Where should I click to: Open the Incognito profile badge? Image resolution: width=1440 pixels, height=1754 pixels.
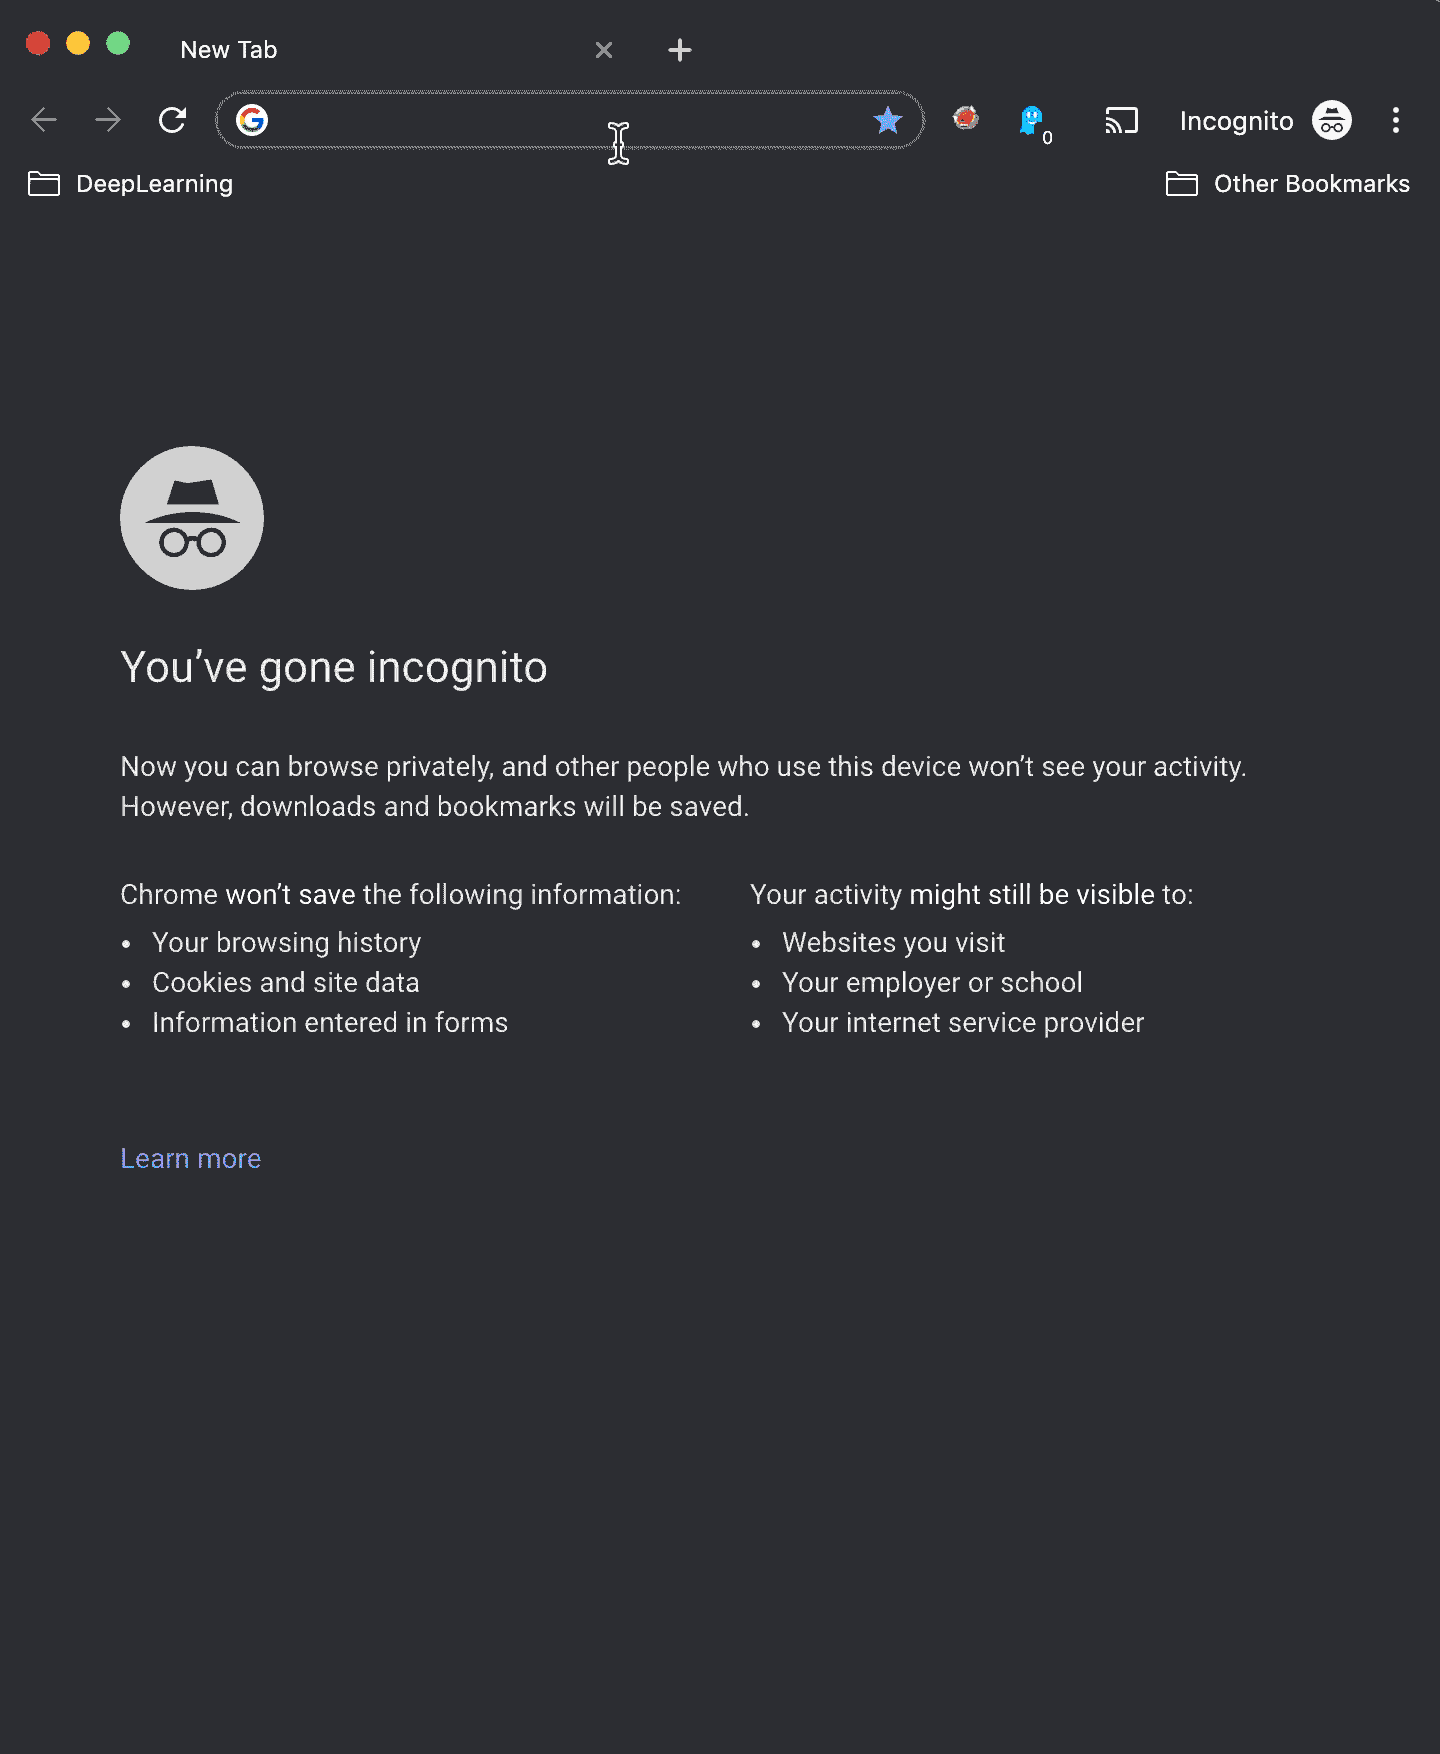pos(1265,121)
